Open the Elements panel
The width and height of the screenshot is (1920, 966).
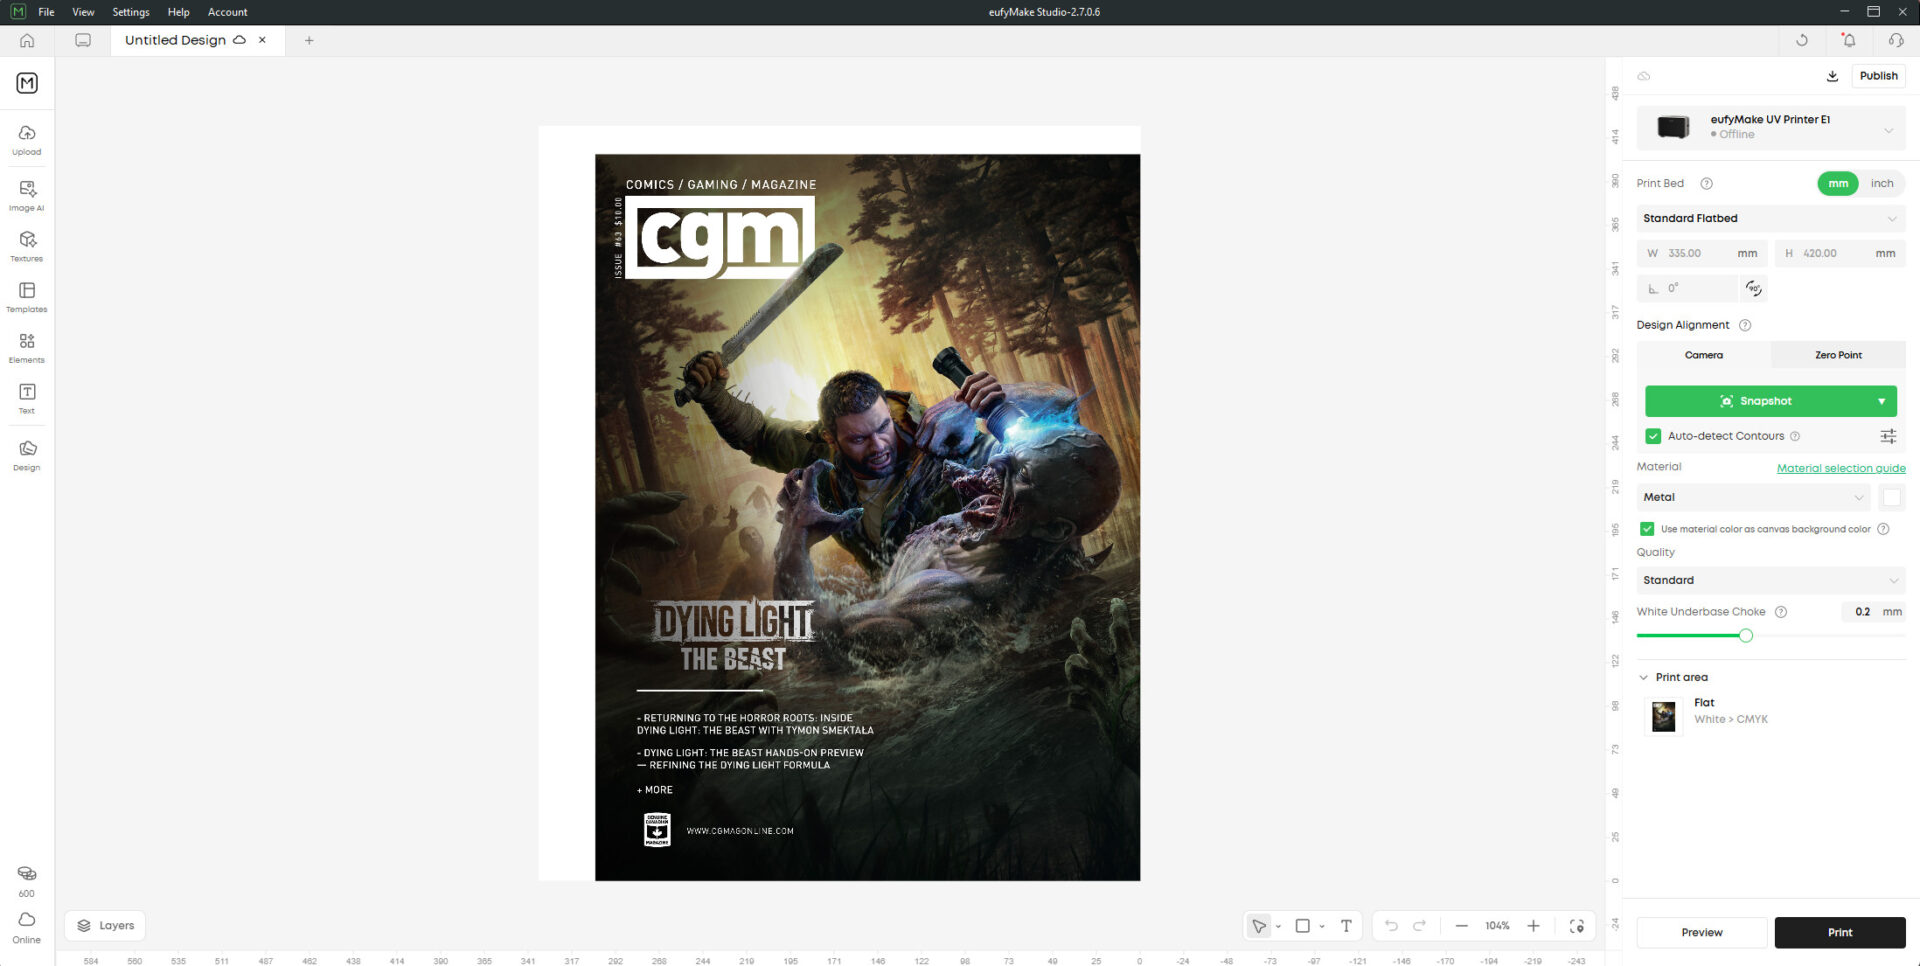[27, 347]
